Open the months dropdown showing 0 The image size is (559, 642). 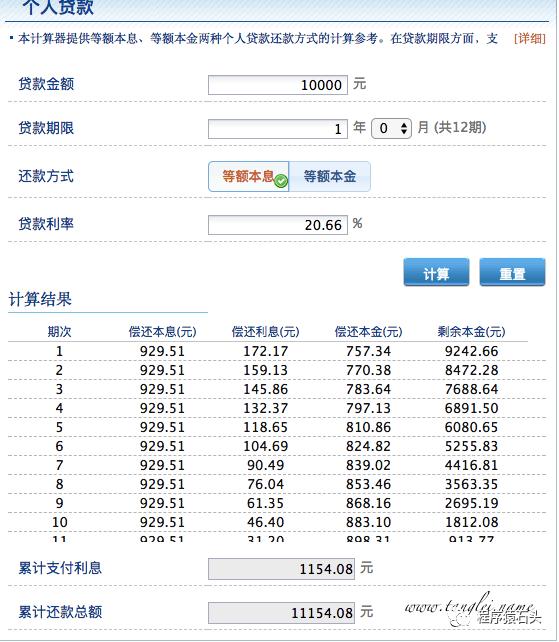(391, 128)
